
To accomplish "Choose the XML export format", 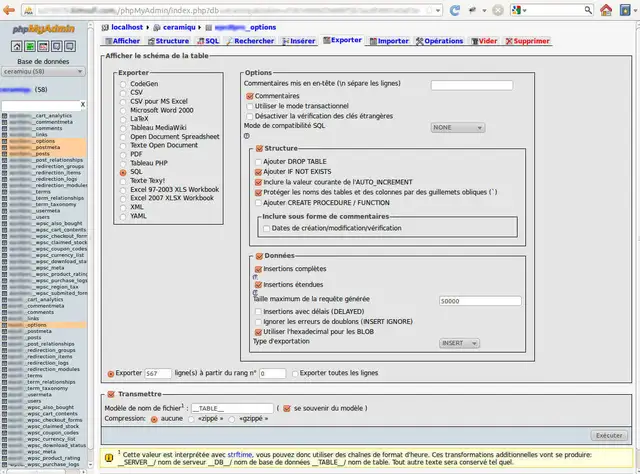I will coord(123,207).
